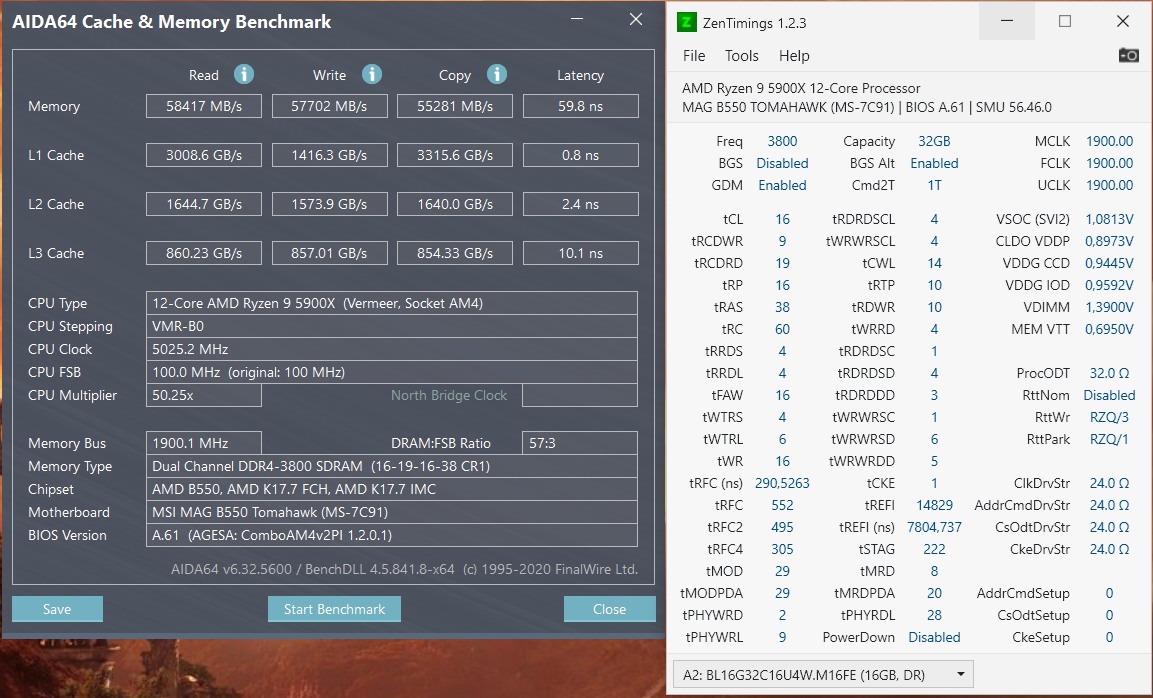1153x698 pixels.
Task: Click the tRAS 38 value
Action: point(782,307)
